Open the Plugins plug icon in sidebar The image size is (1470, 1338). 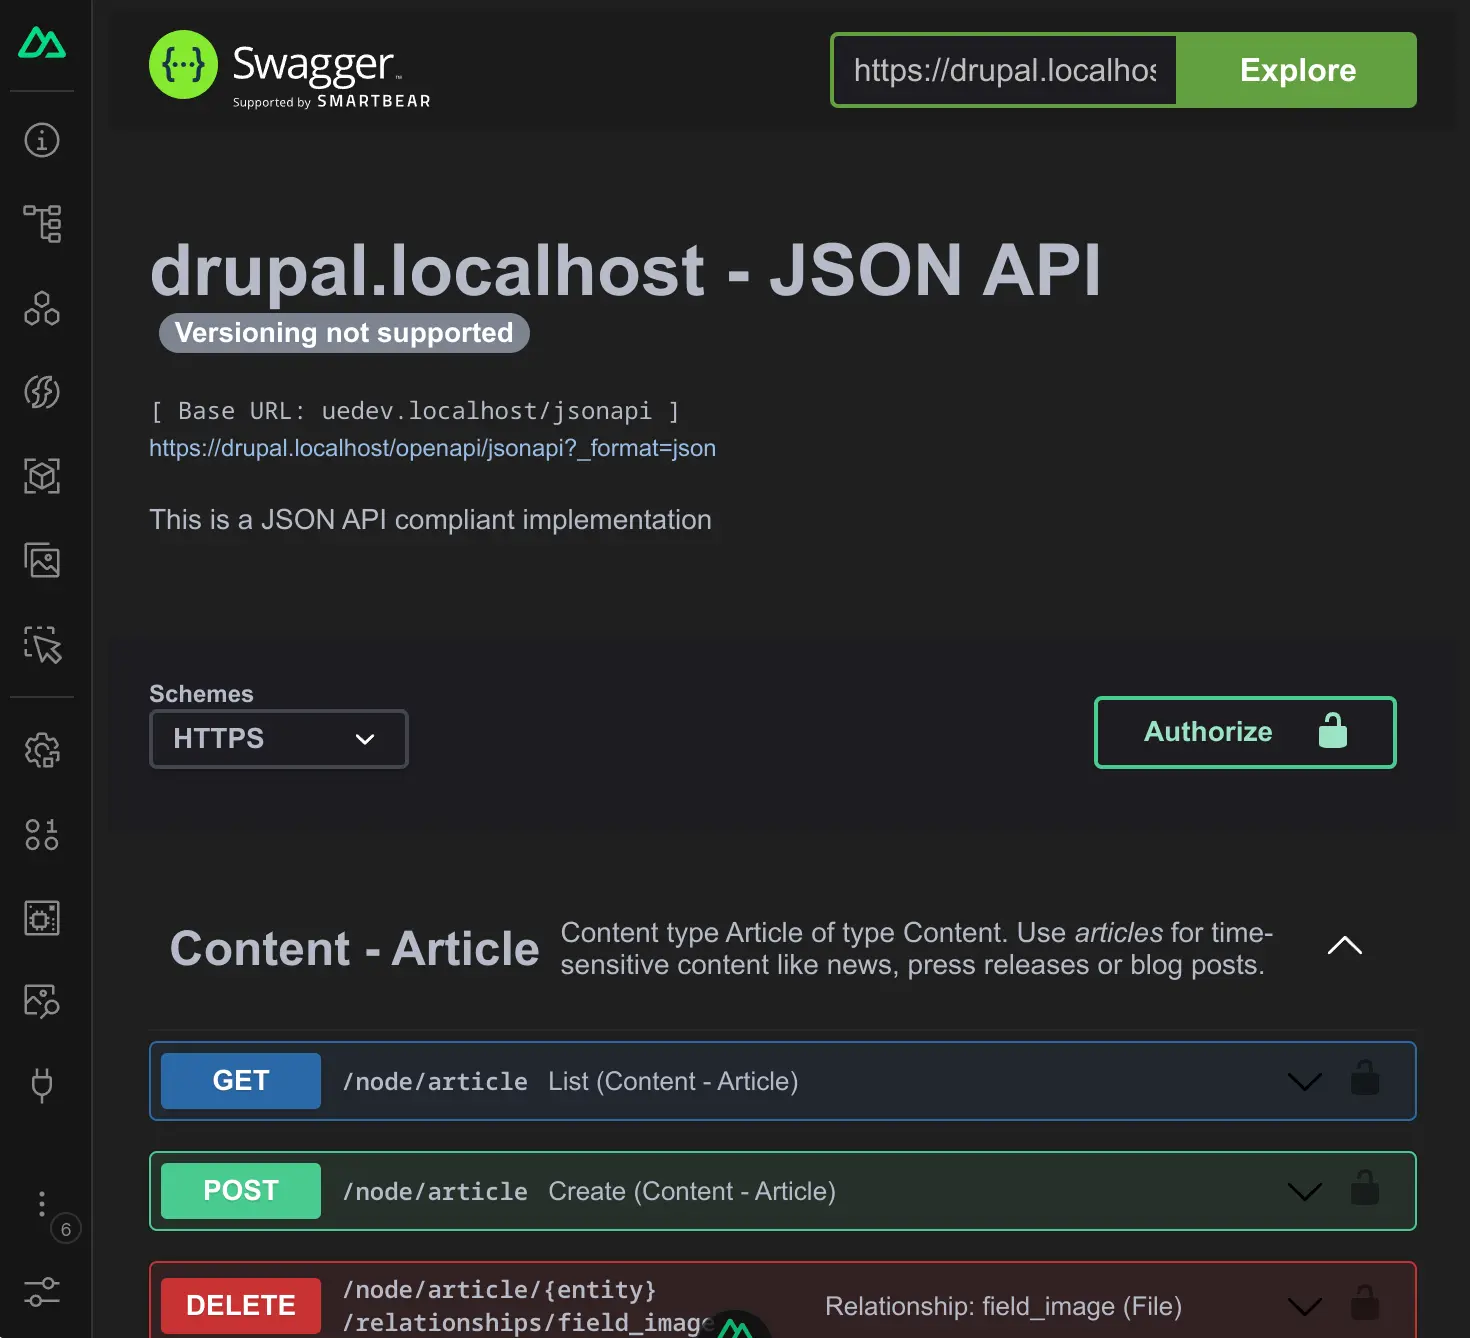[x=42, y=1085]
